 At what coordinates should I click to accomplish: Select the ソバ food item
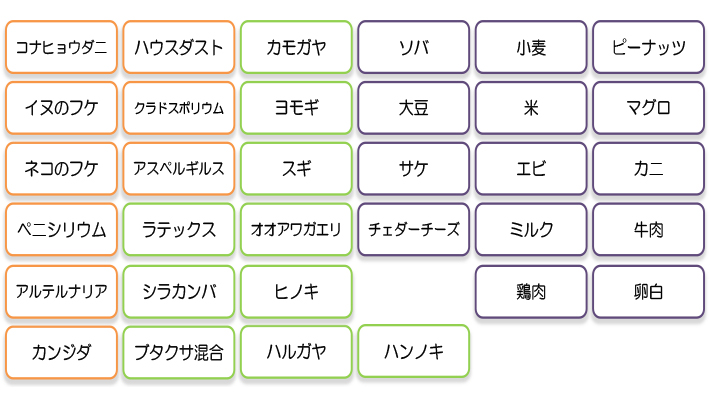[413, 47]
